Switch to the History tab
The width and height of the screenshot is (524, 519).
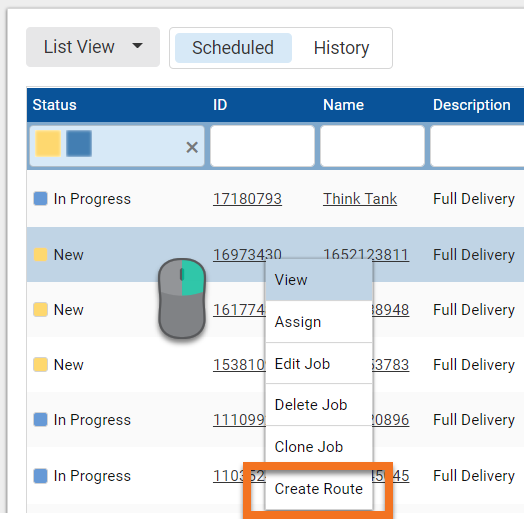coord(341,48)
